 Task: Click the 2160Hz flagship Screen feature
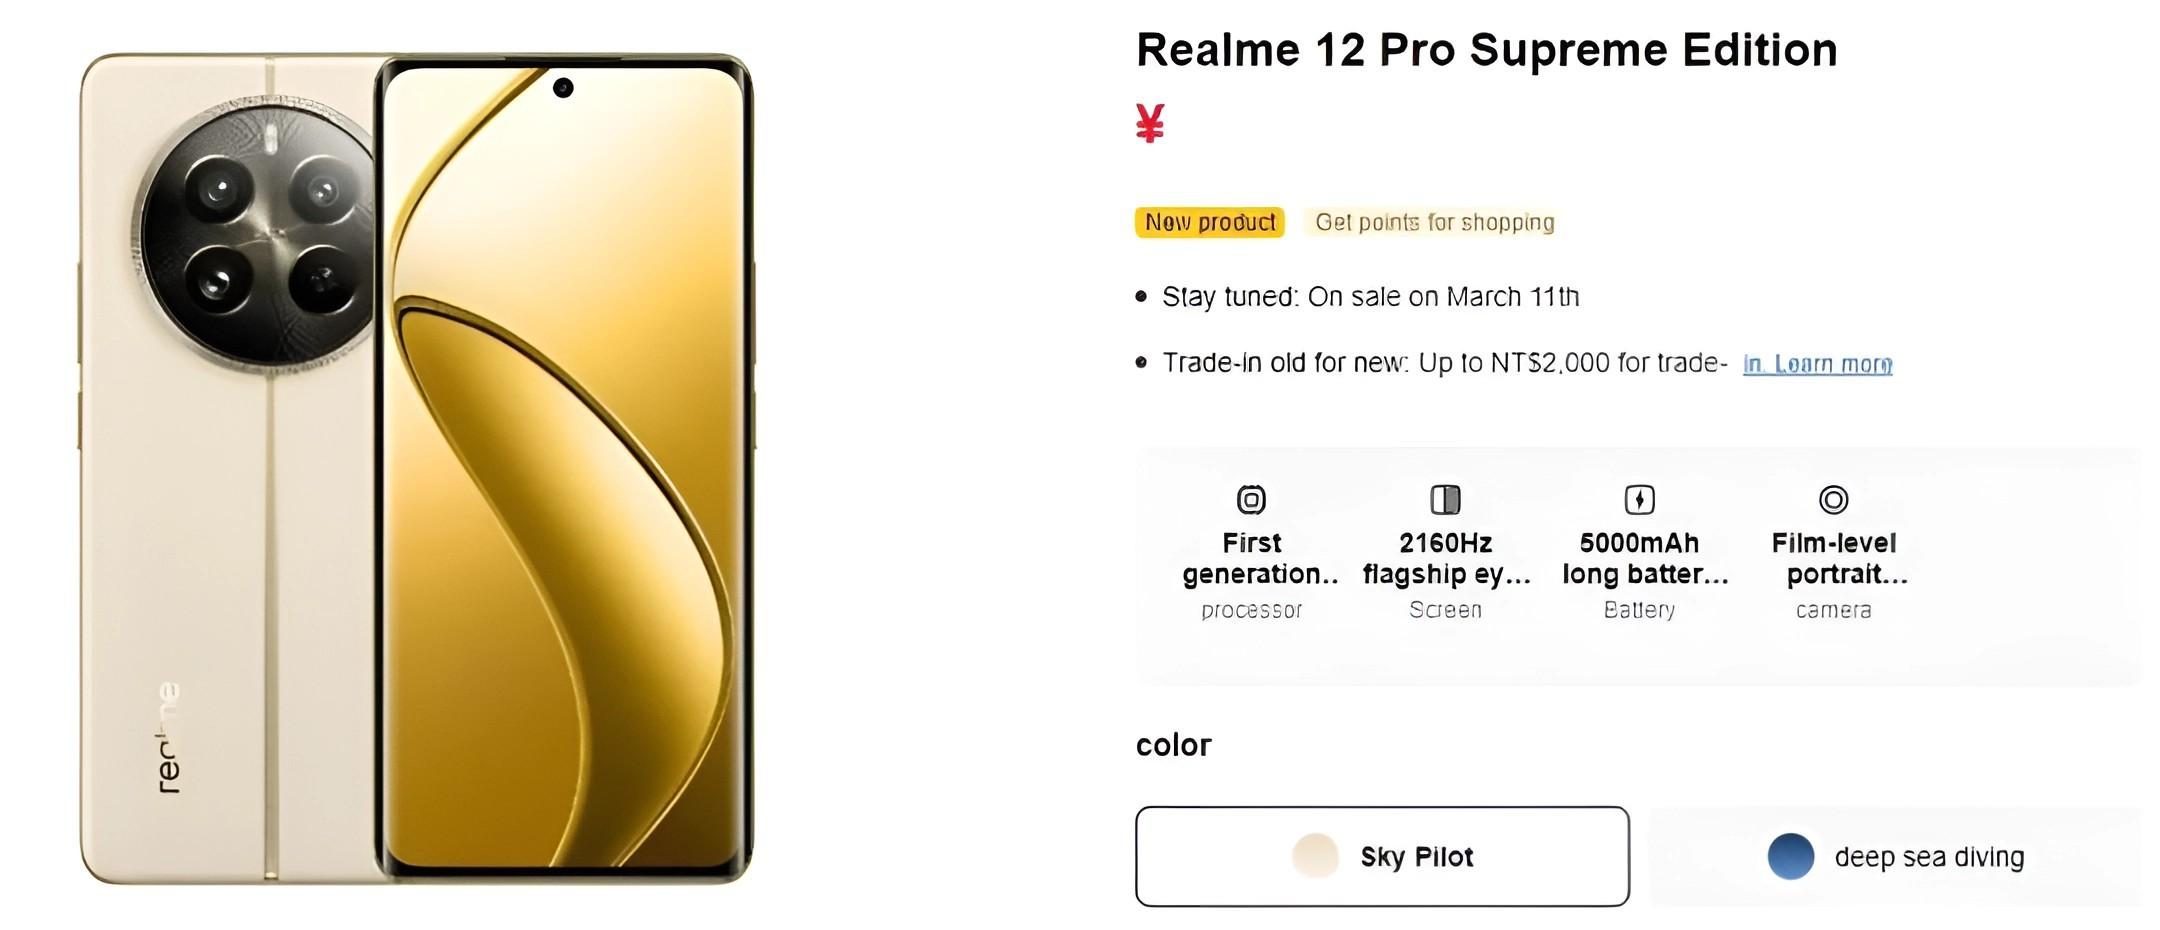pos(1445,575)
